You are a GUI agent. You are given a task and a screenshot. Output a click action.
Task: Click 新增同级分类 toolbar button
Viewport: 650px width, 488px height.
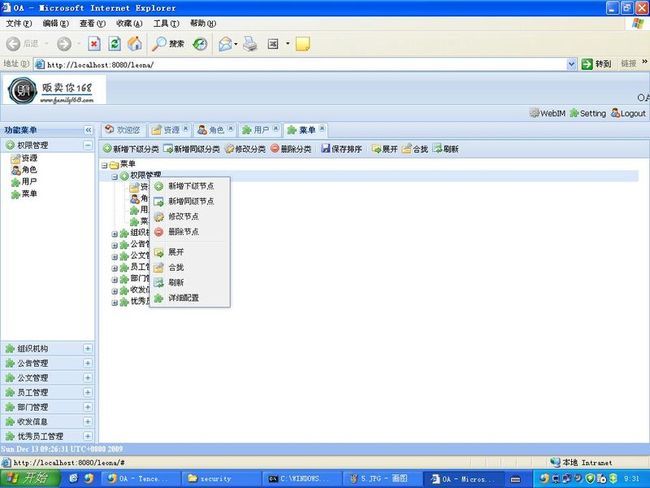pos(192,149)
